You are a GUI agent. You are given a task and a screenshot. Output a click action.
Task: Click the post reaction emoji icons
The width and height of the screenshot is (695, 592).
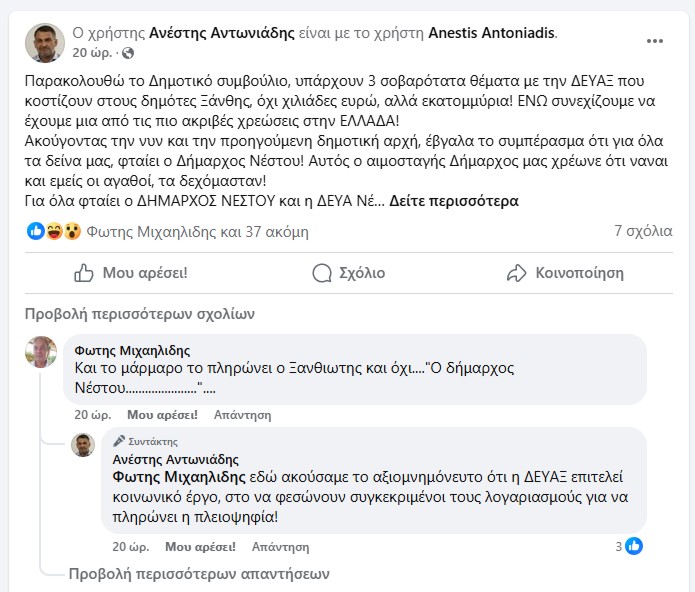tap(54, 231)
